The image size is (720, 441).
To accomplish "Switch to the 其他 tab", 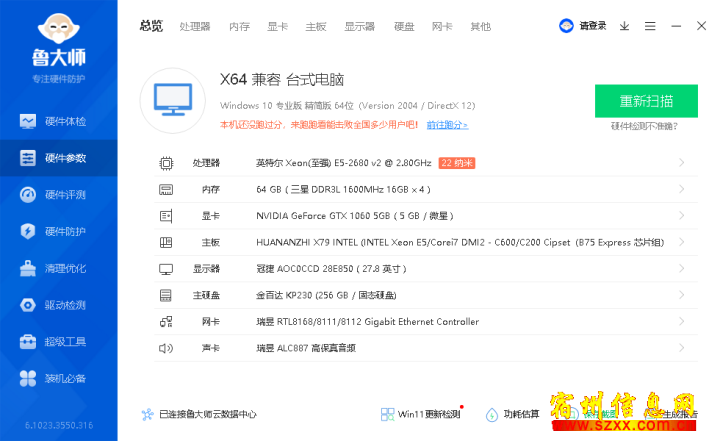I will [480, 27].
